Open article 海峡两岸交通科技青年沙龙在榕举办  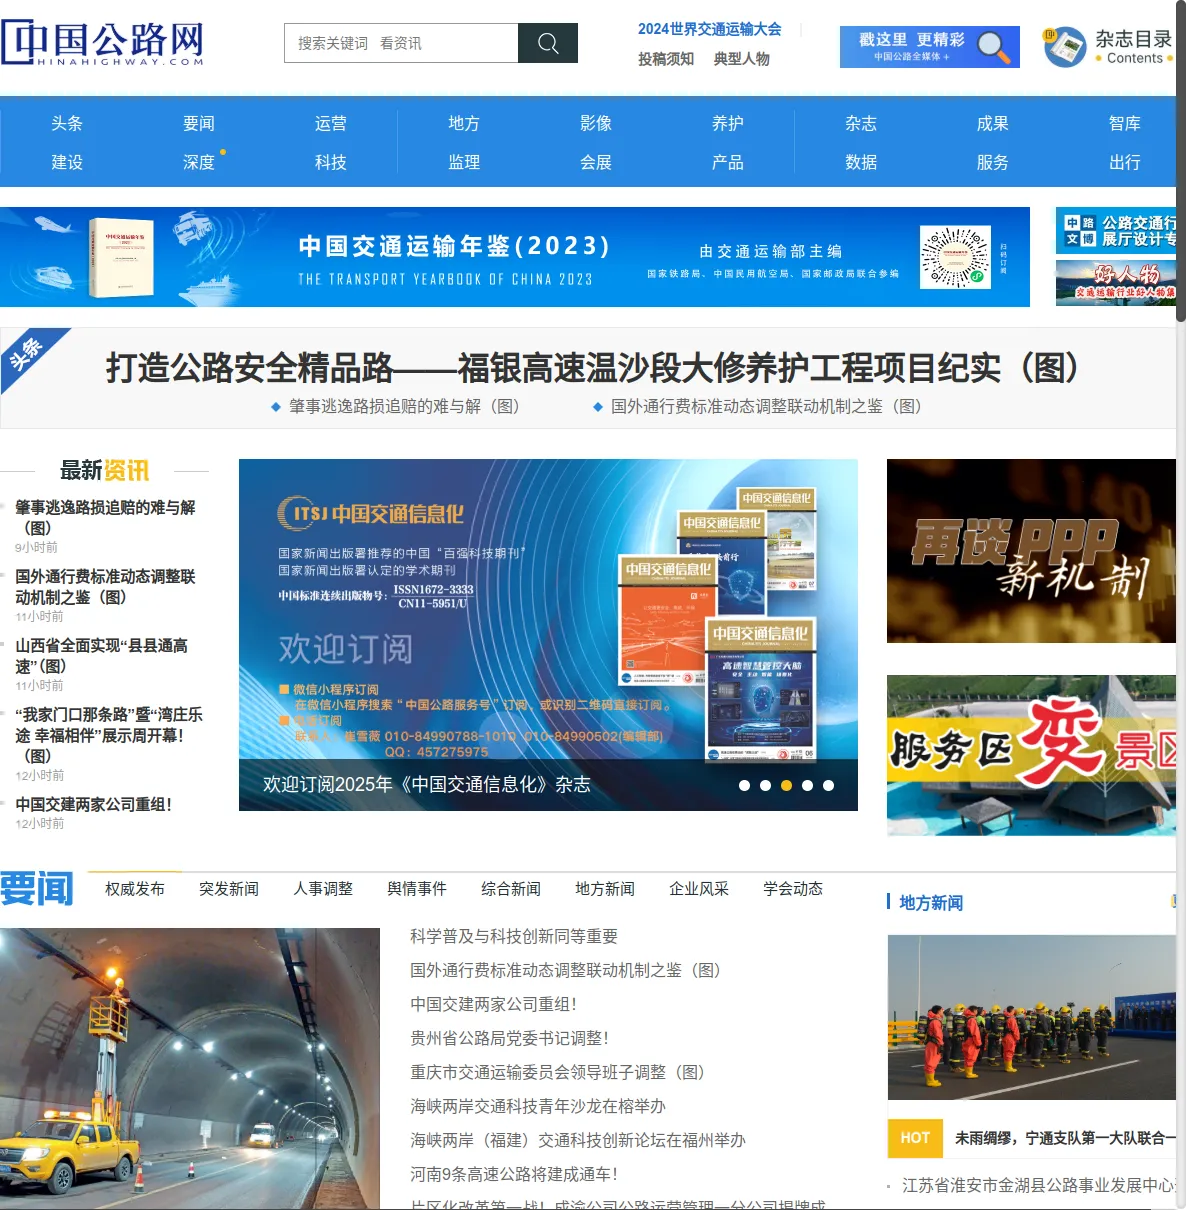538,1106
